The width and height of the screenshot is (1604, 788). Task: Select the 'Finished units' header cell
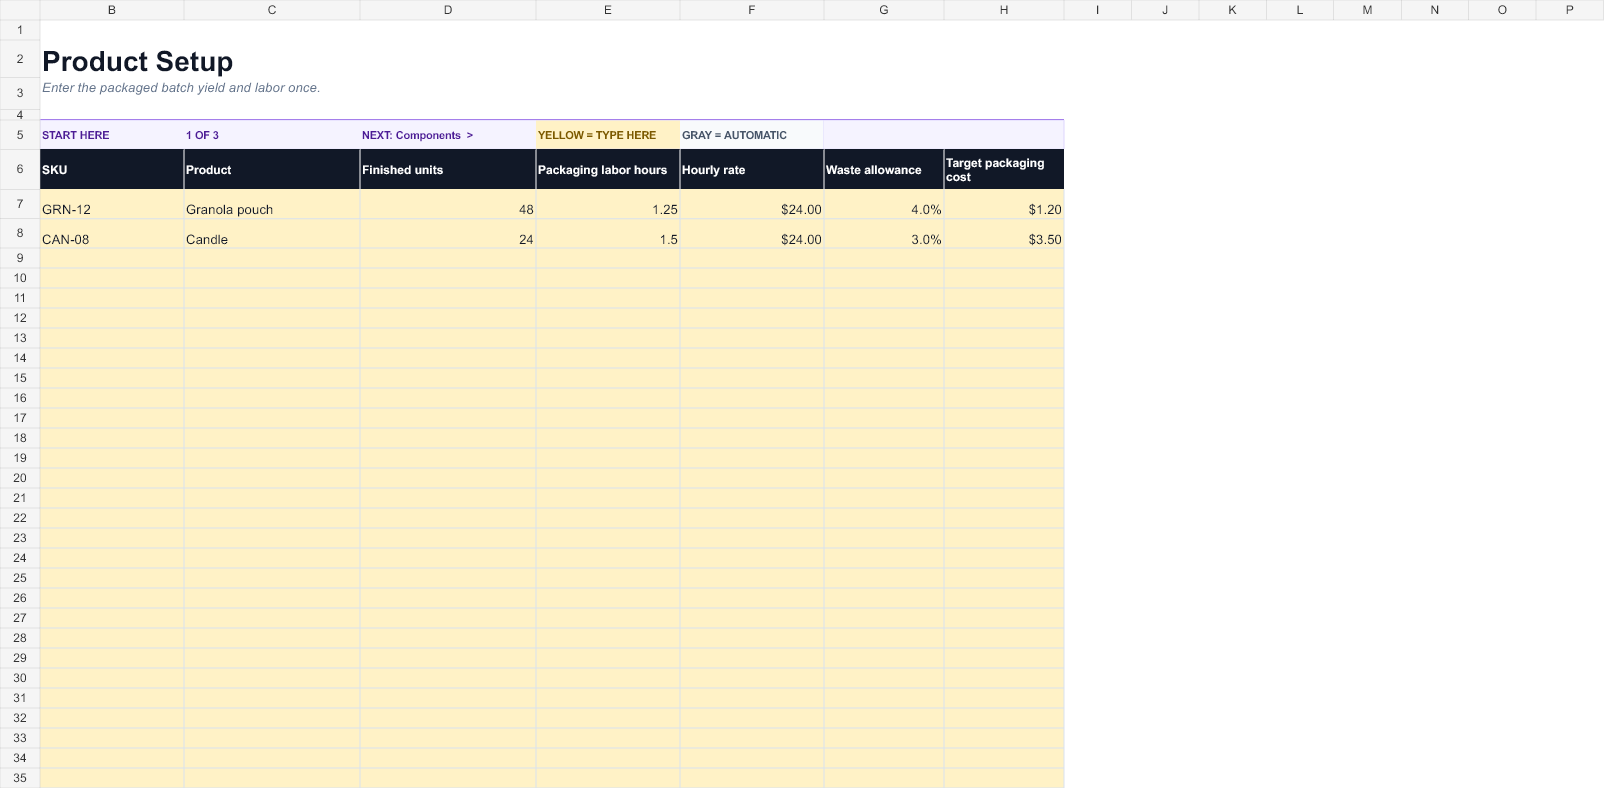point(448,170)
